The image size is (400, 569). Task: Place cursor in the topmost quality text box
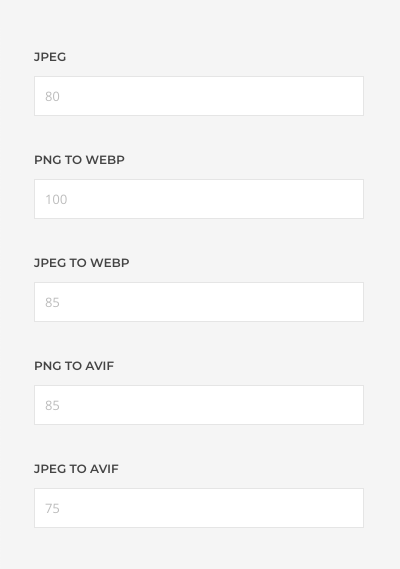(x=199, y=96)
